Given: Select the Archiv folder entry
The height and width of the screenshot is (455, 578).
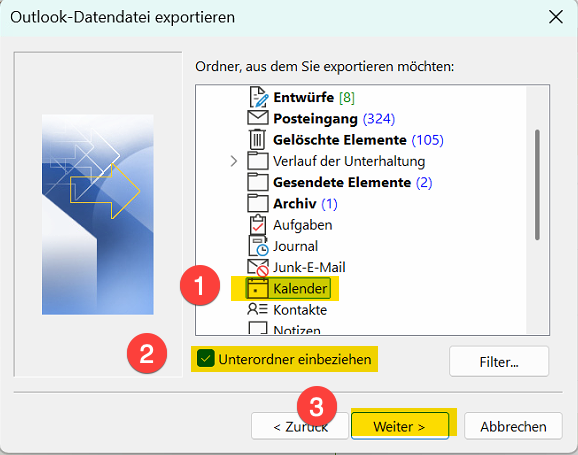Looking at the screenshot, I should pos(292,204).
